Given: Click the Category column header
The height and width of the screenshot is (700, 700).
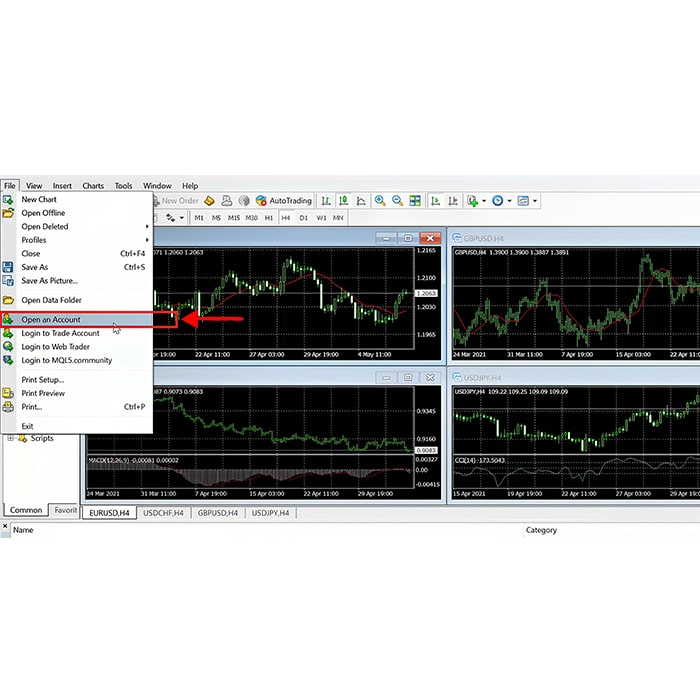Looking at the screenshot, I should [541, 530].
